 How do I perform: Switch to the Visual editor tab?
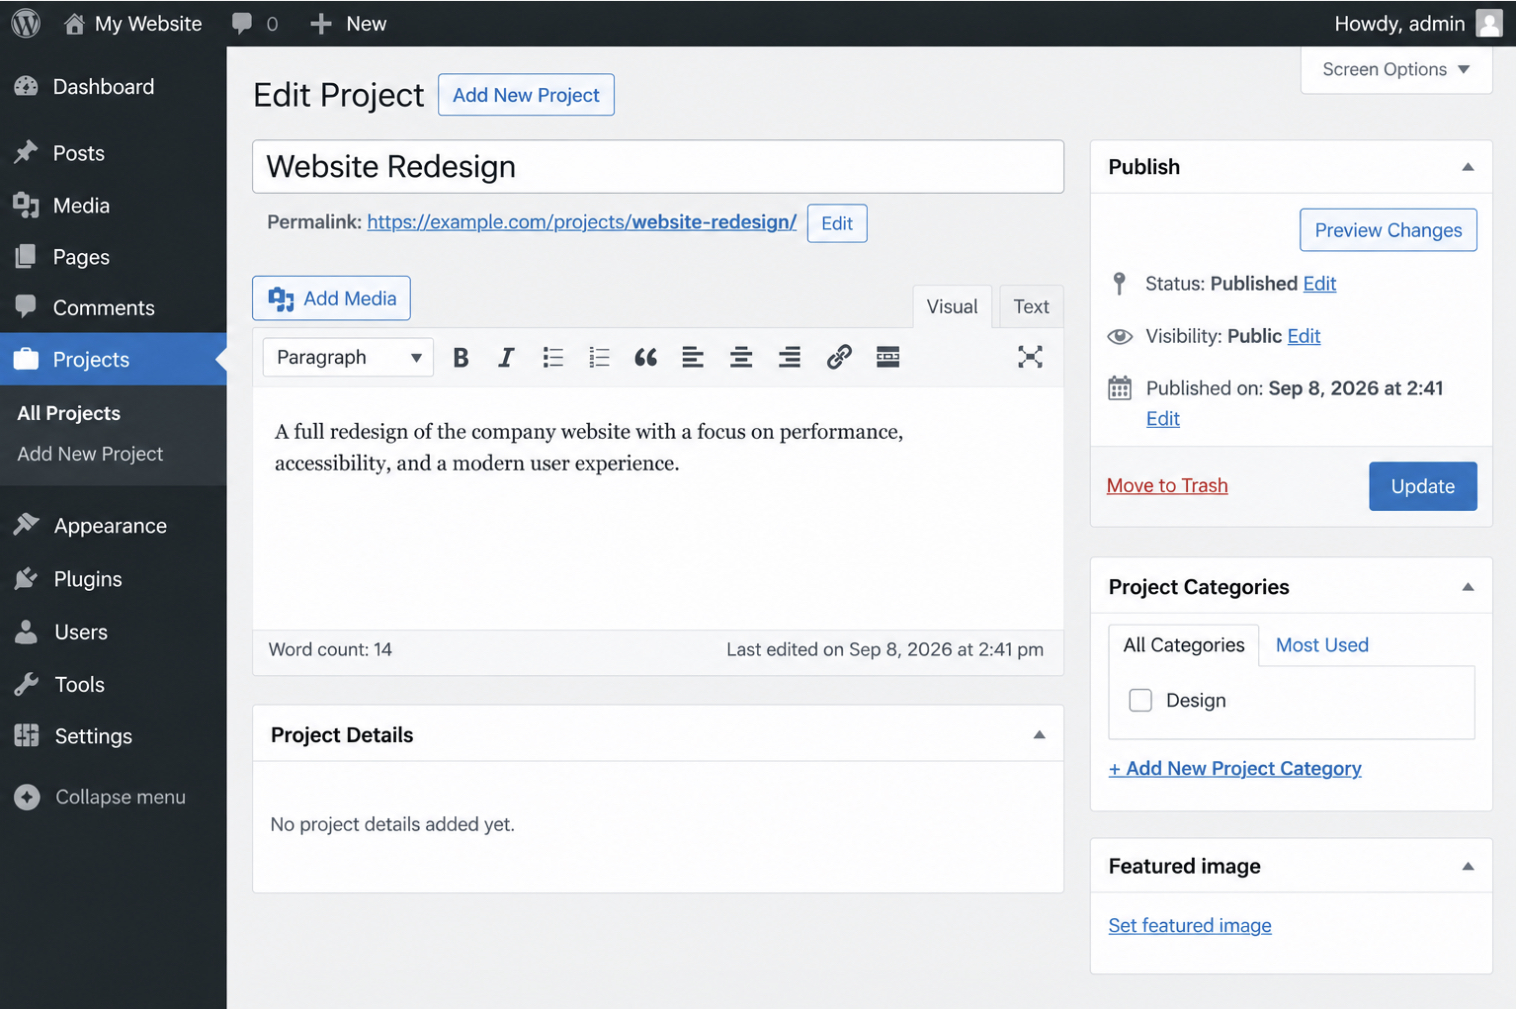pos(952,306)
